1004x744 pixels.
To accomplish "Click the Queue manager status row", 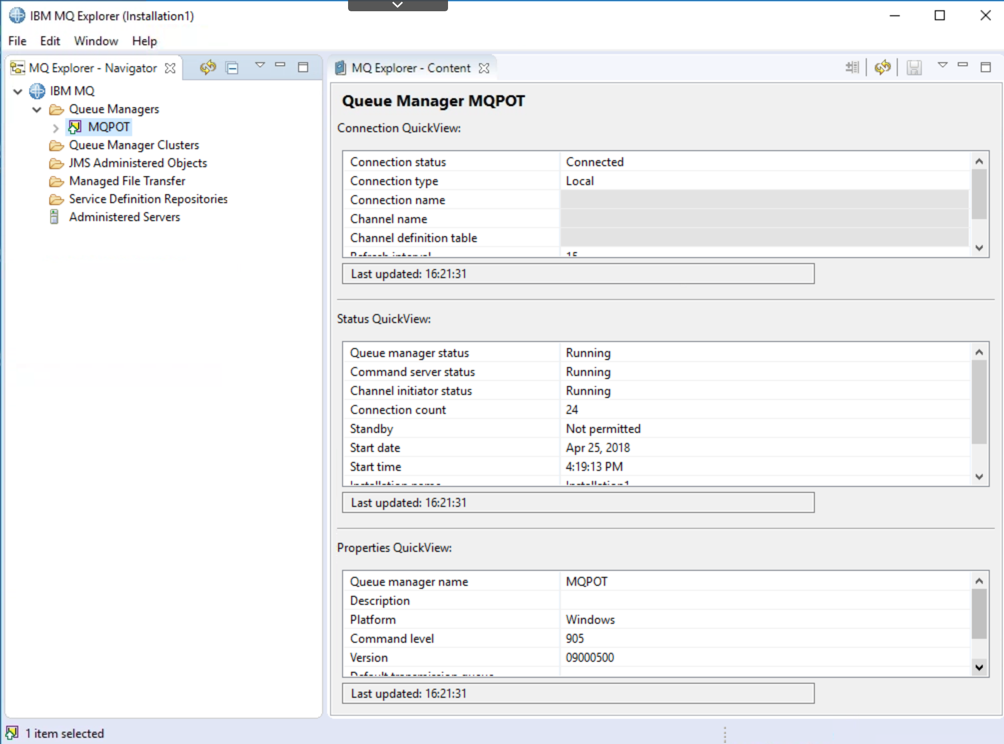I will (x=656, y=353).
